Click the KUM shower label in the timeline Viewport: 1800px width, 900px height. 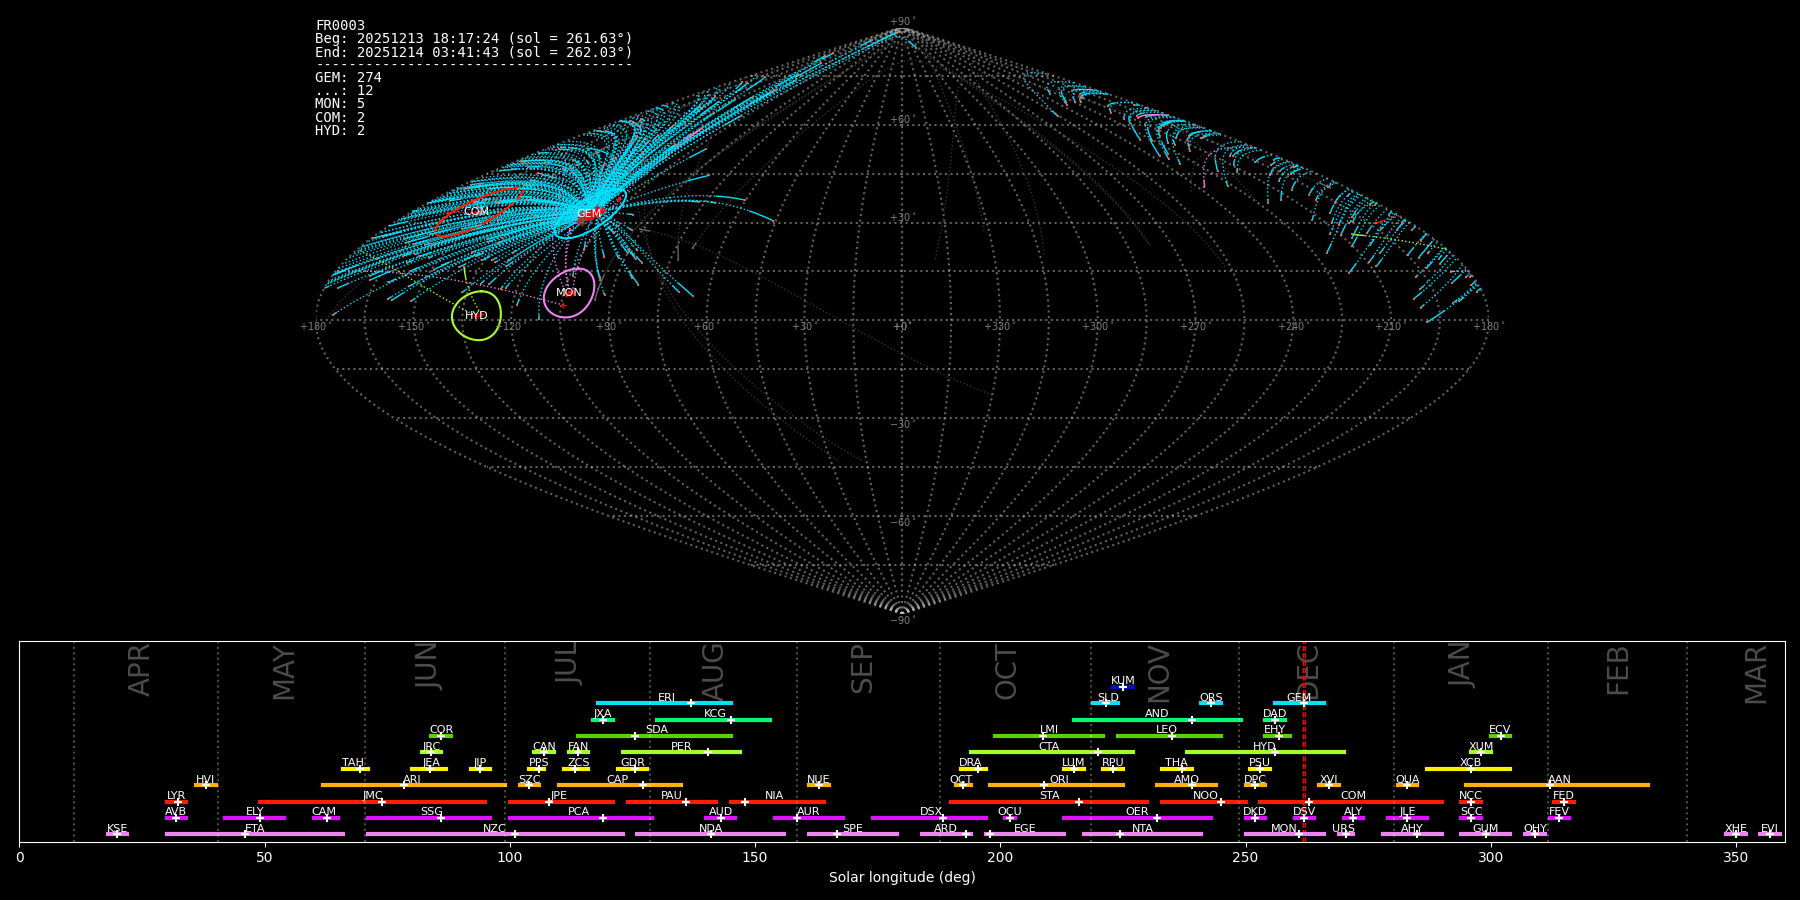pos(1123,681)
